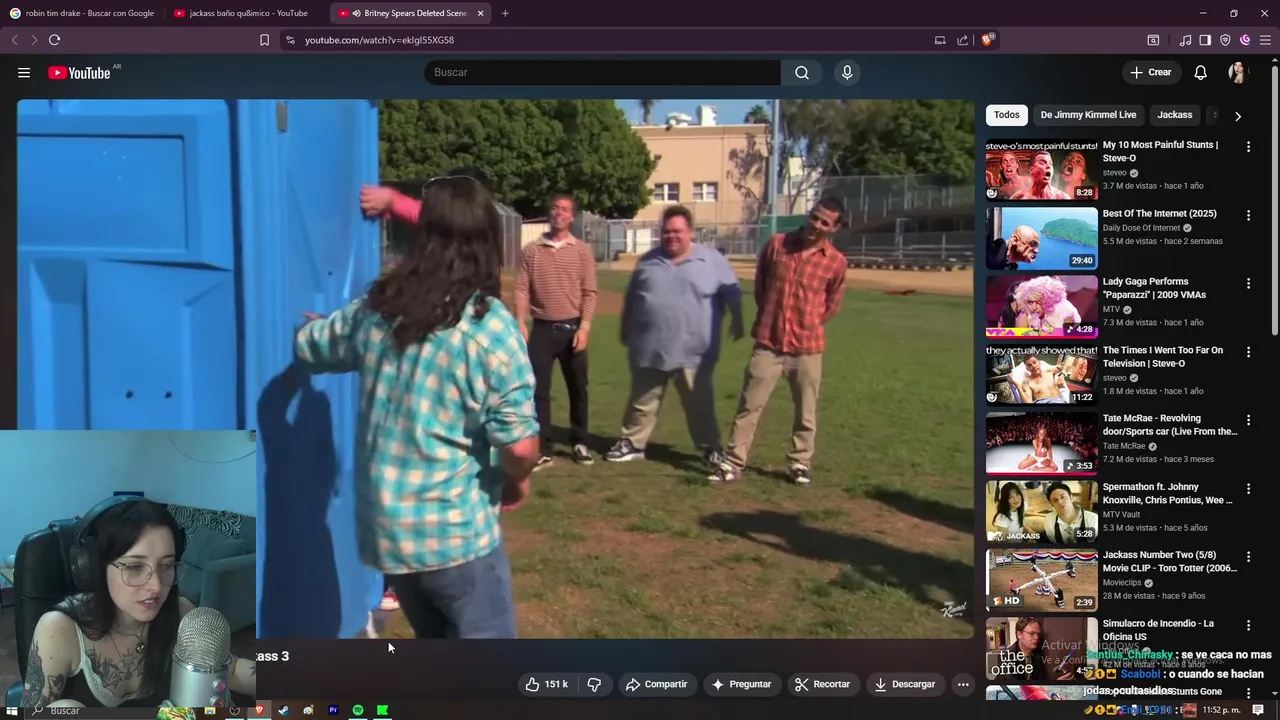Viewport: 1280px width, 720px height.
Task: Open Premiere Pro from the taskbar
Action: coord(333,710)
